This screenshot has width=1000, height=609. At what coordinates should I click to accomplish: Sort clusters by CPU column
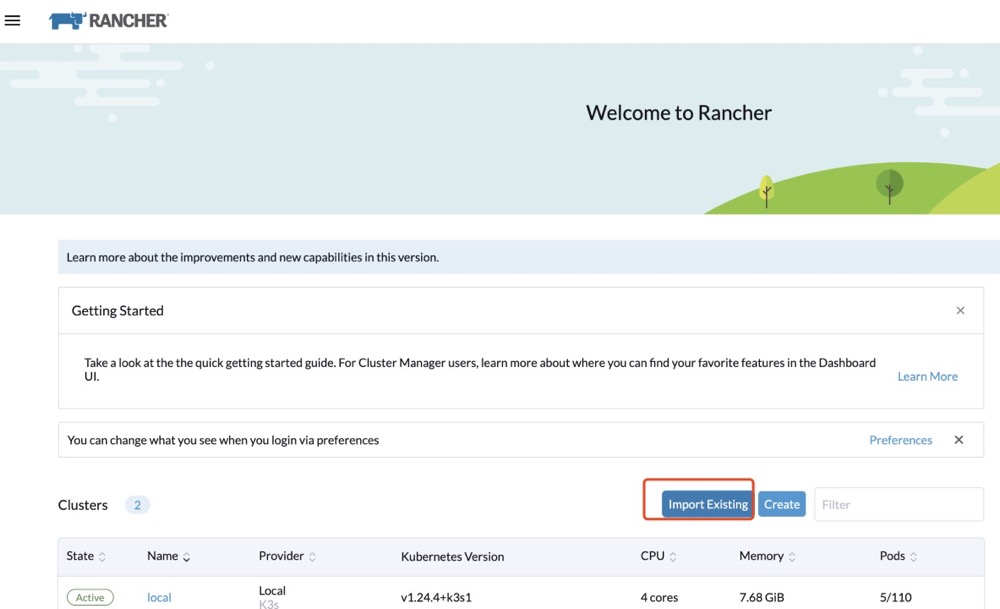(x=658, y=556)
